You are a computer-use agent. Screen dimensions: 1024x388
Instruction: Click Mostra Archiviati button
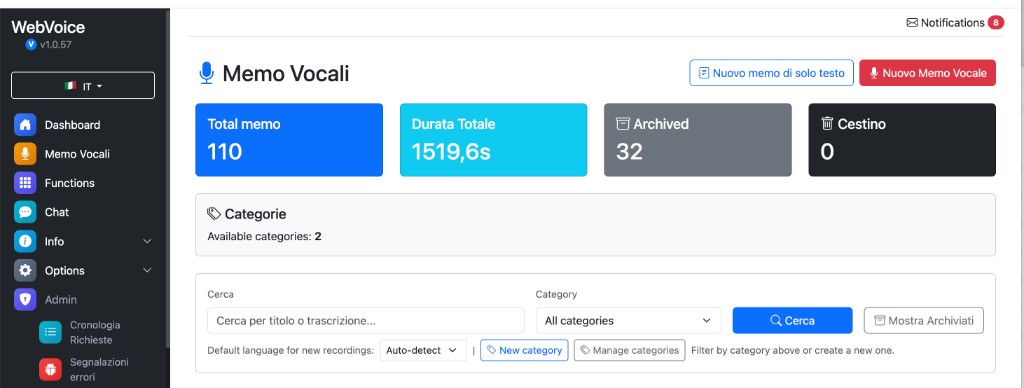tap(923, 321)
